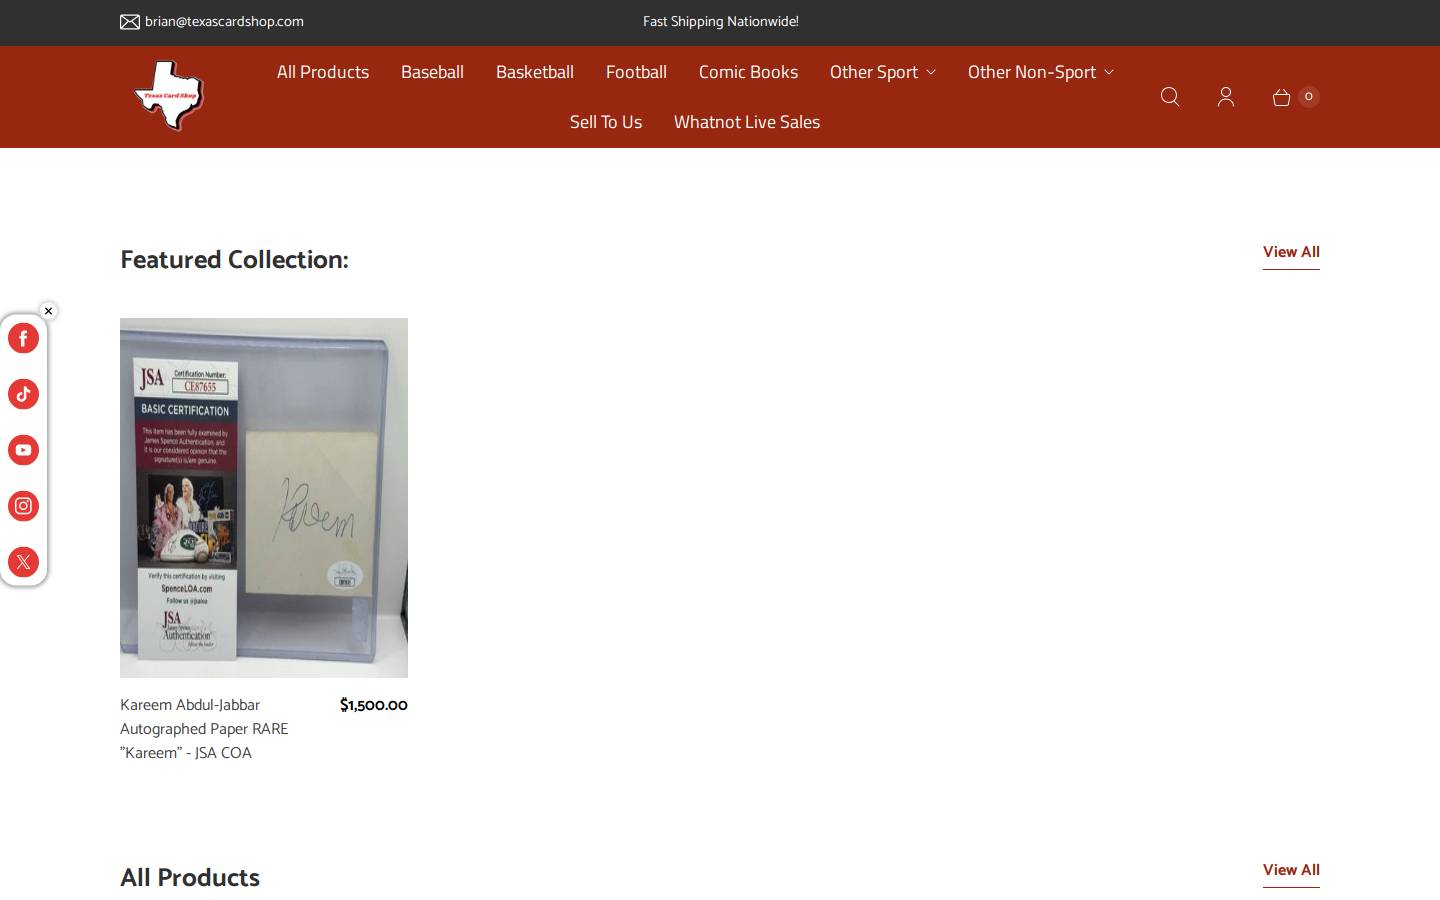Click the email envelope icon
The height and width of the screenshot is (900, 1440).
[130, 21]
